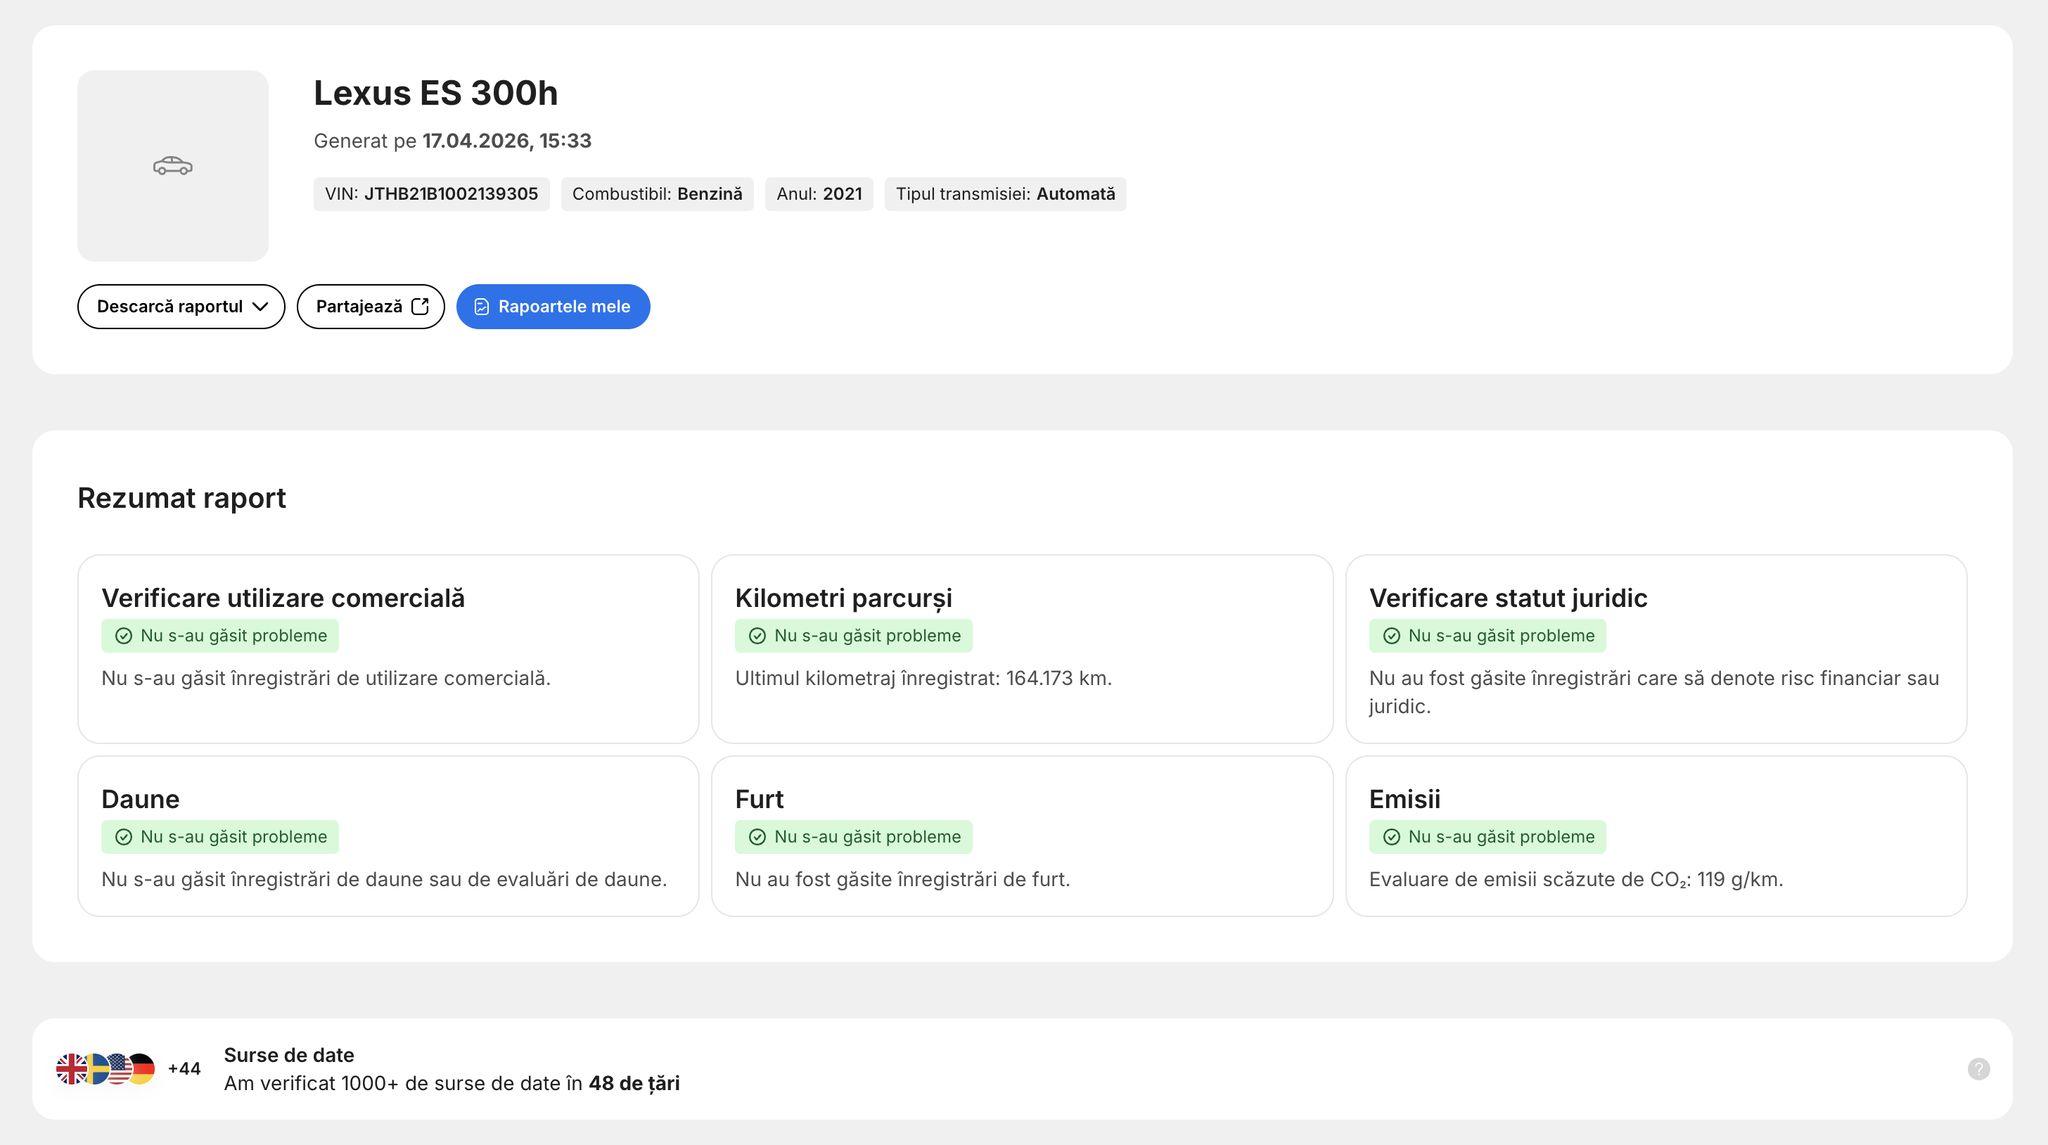Click the VIN number tag
The height and width of the screenshot is (1145, 2048).
(x=431, y=194)
